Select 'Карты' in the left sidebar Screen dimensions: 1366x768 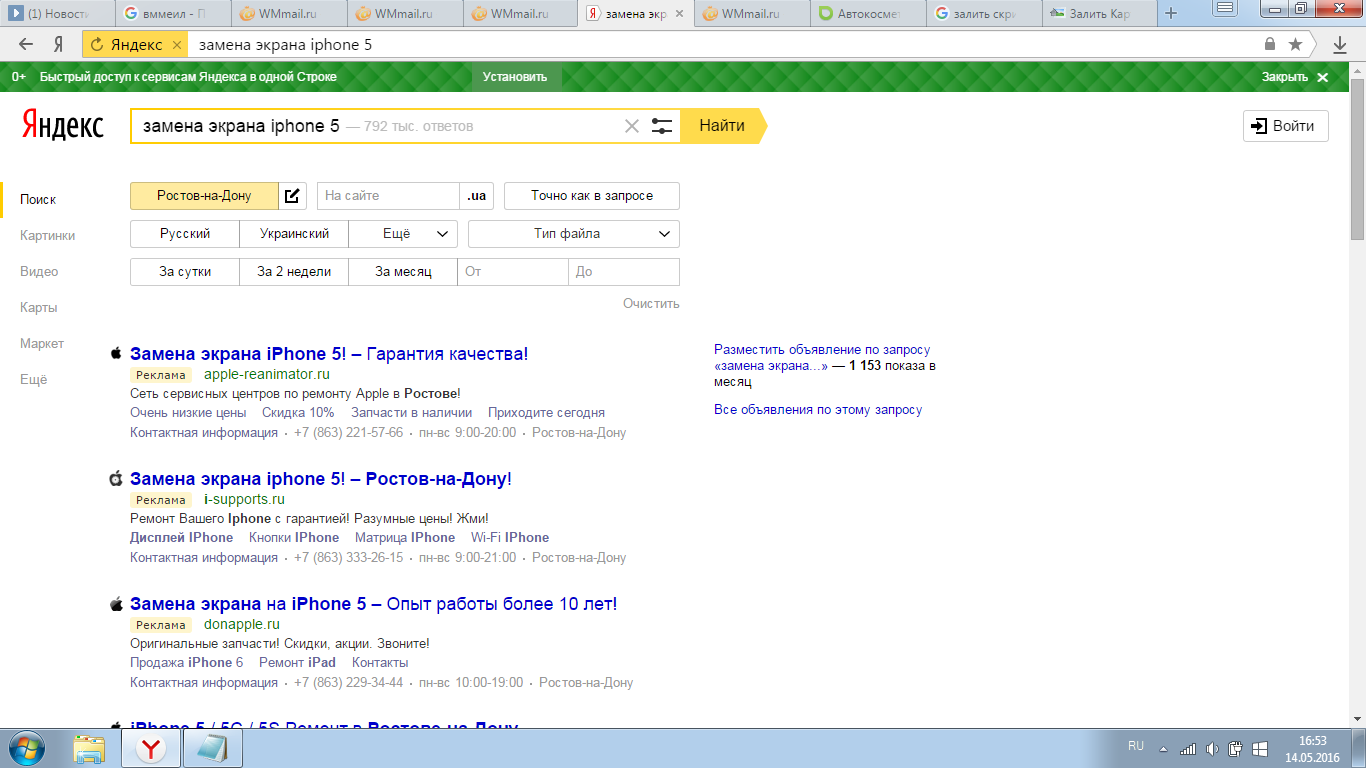point(39,308)
